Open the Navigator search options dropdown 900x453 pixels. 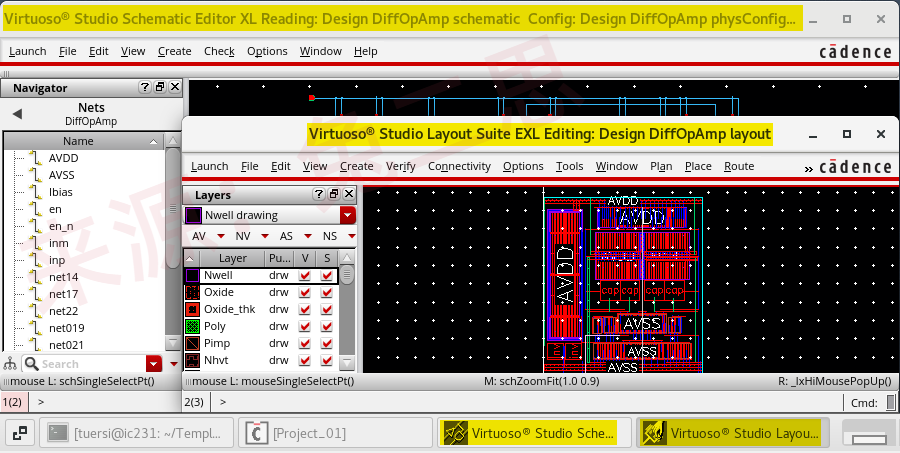(154, 363)
